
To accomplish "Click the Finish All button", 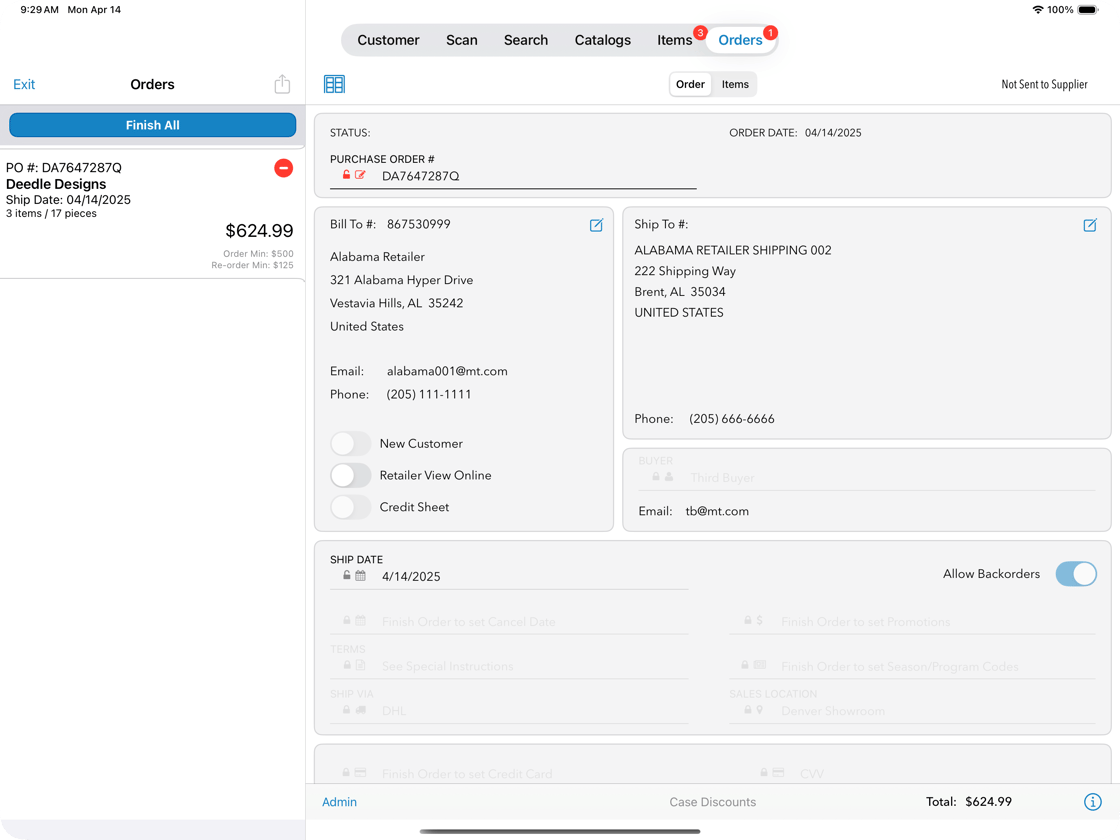I will (152, 125).
